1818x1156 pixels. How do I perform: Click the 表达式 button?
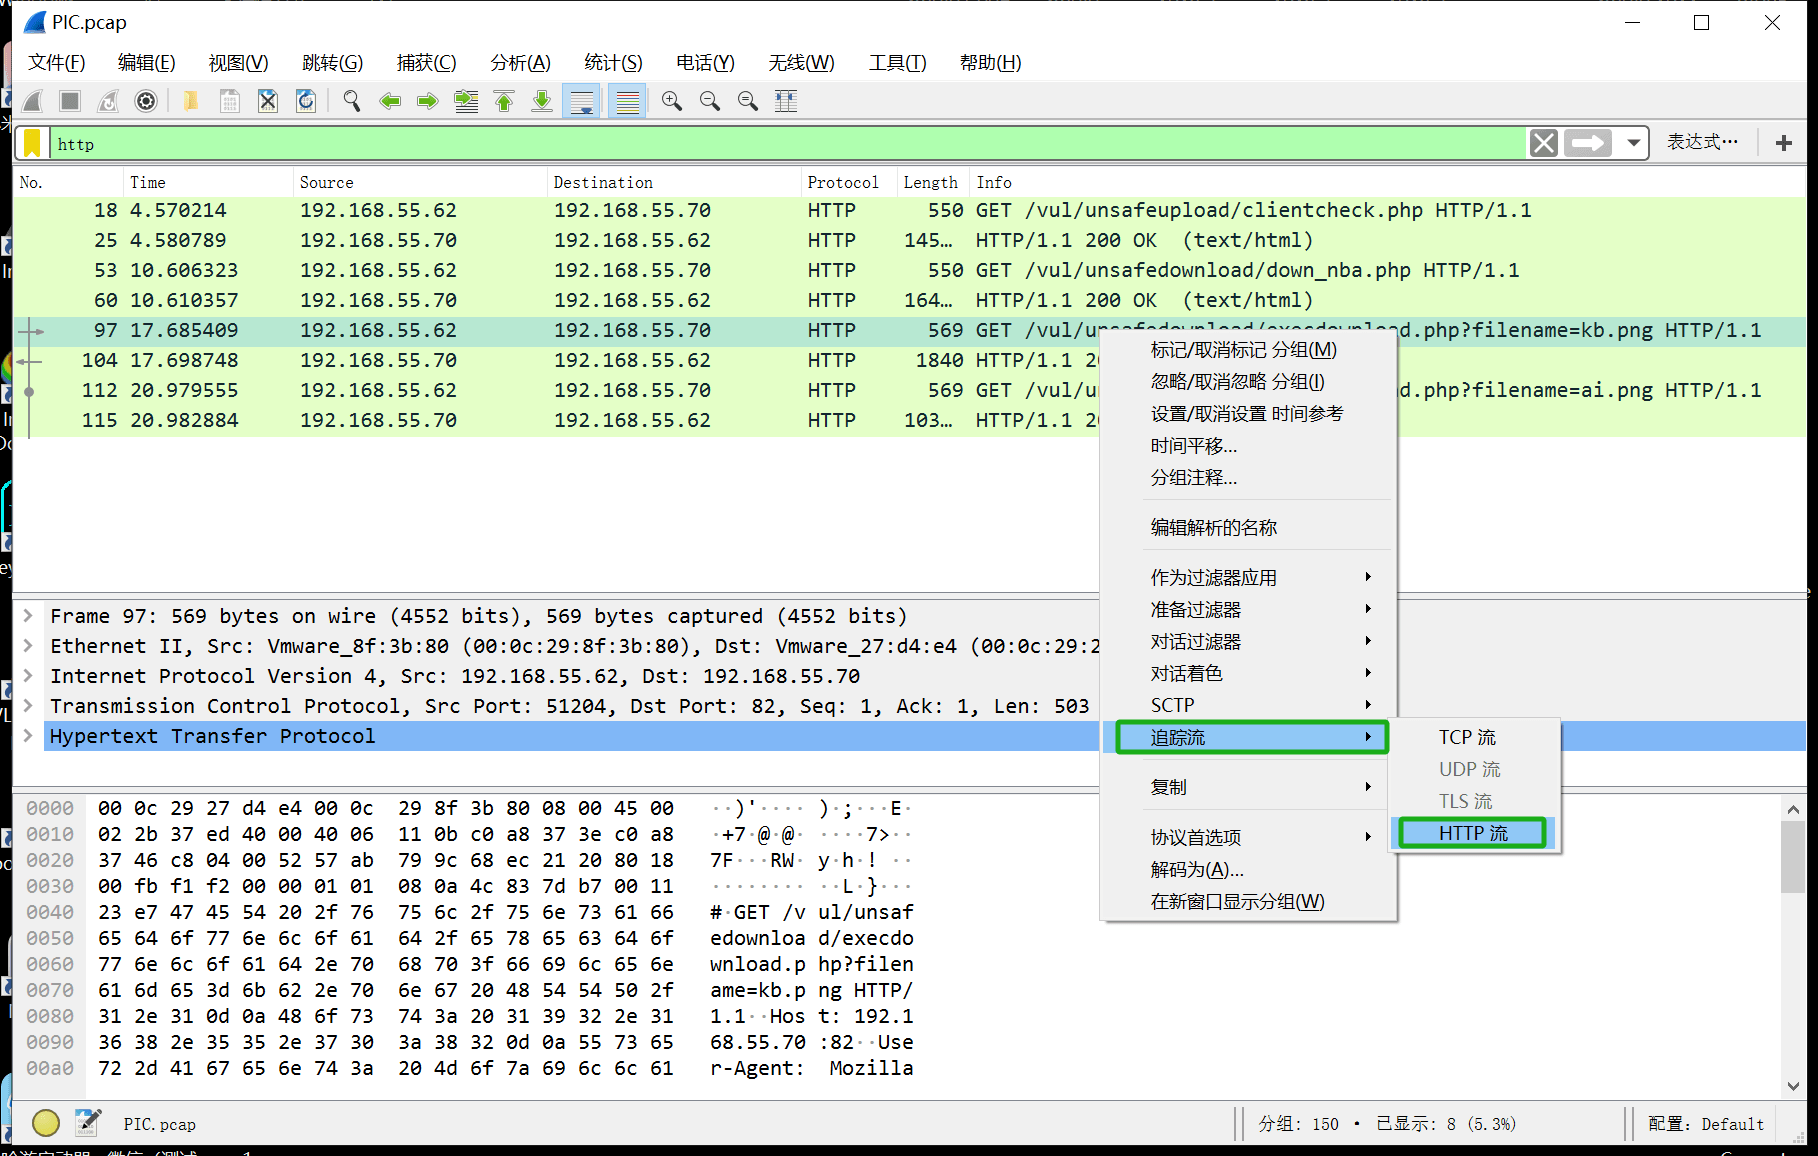point(1701,143)
